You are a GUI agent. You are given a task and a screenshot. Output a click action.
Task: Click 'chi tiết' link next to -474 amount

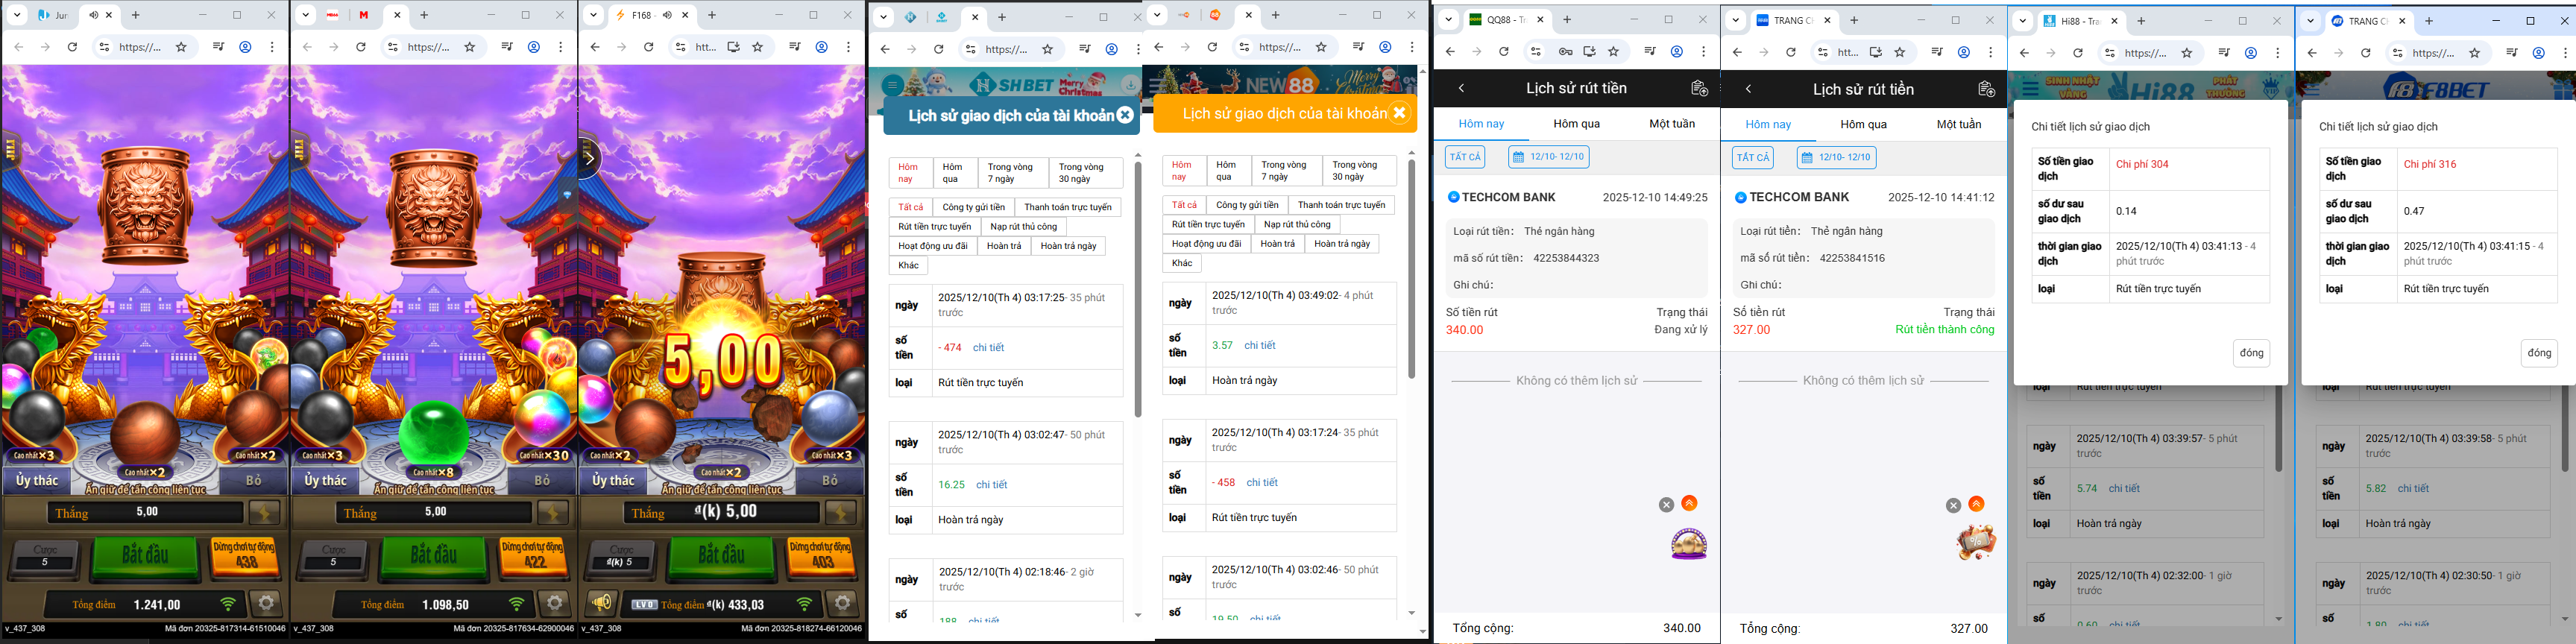pos(988,348)
